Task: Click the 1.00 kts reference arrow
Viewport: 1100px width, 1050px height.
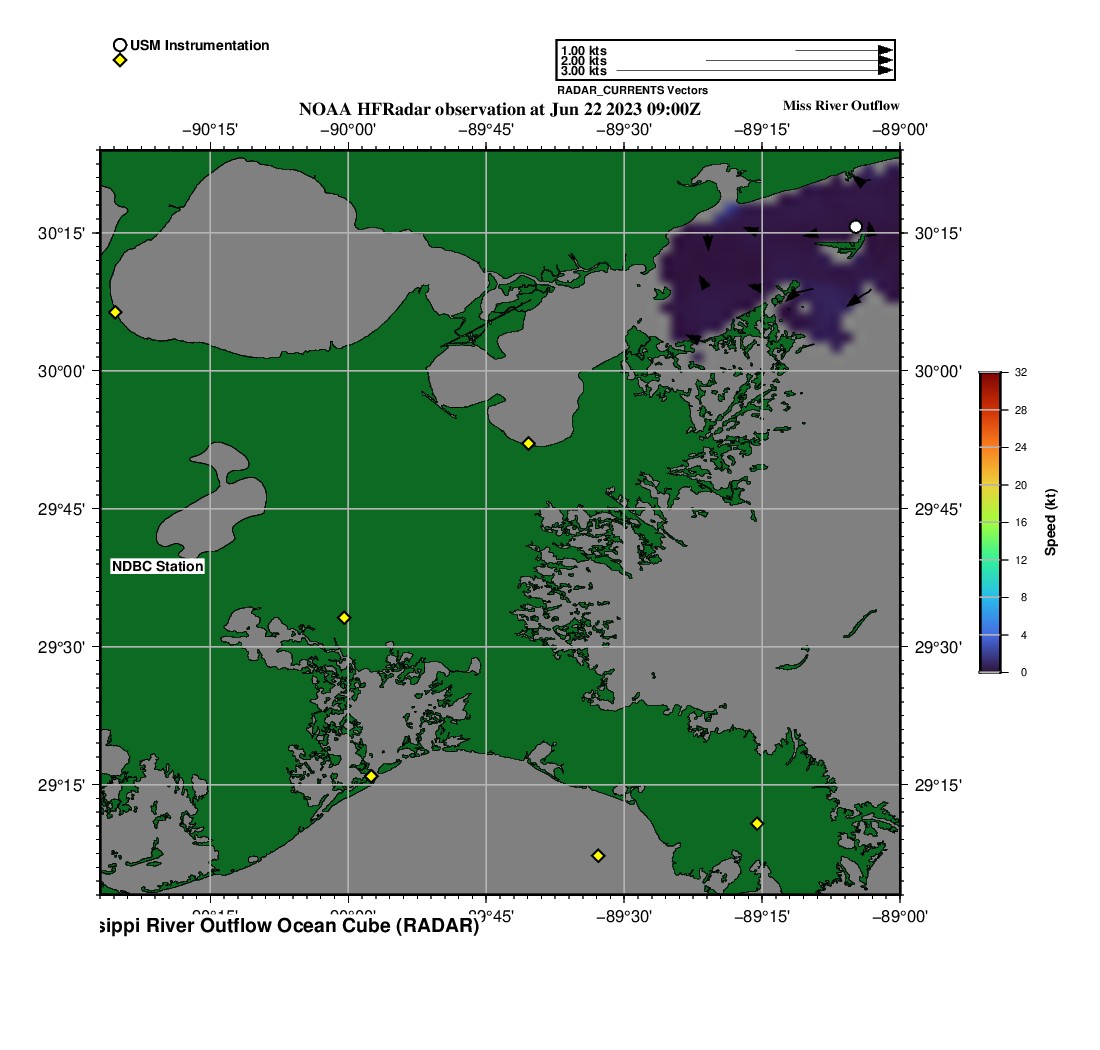Action: click(842, 50)
